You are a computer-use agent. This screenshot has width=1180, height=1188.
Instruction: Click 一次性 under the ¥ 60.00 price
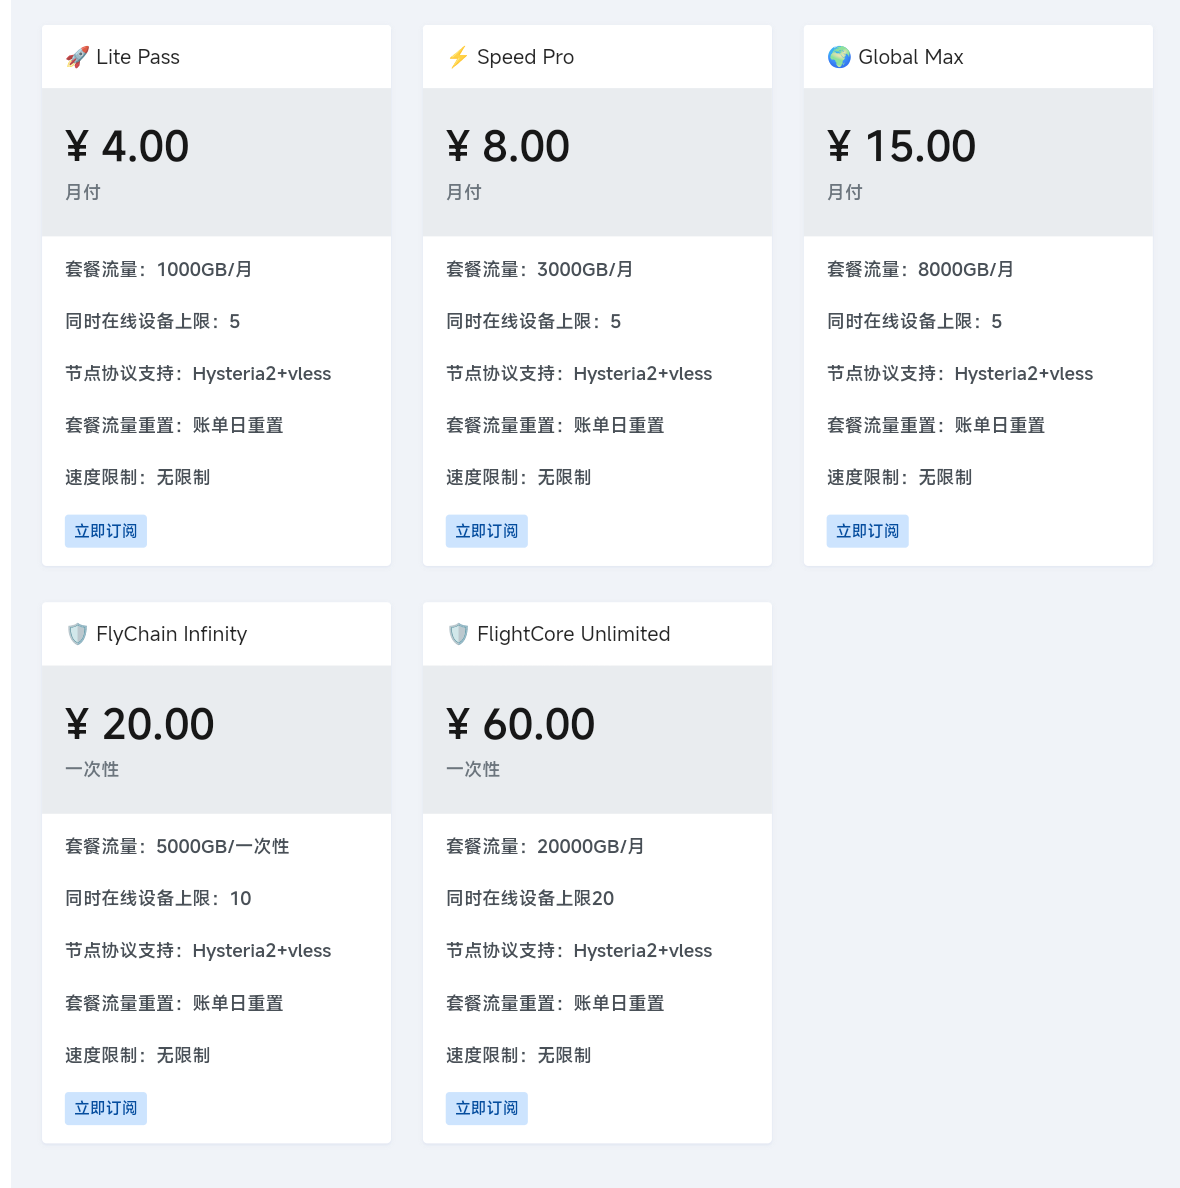[x=473, y=769]
